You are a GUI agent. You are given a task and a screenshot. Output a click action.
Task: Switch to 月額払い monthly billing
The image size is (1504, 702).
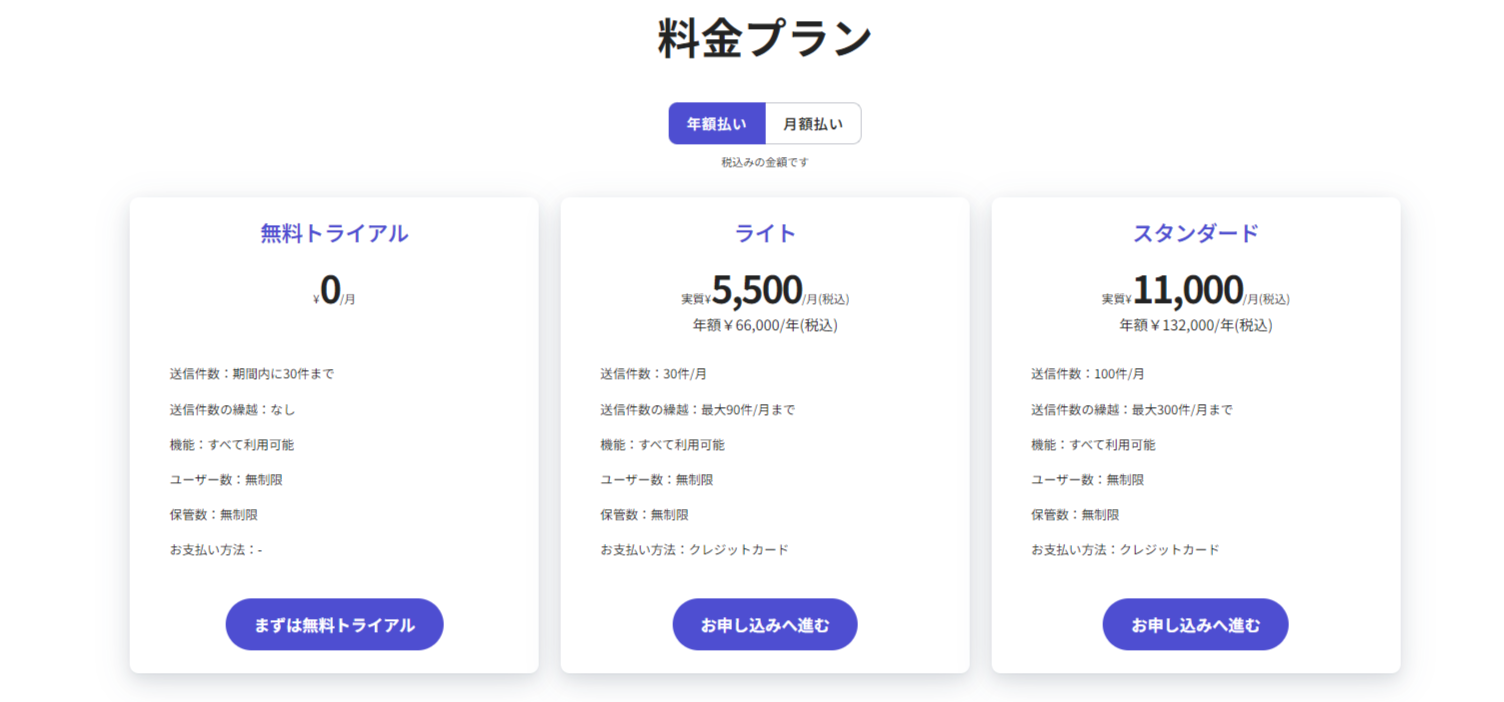(x=812, y=124)
